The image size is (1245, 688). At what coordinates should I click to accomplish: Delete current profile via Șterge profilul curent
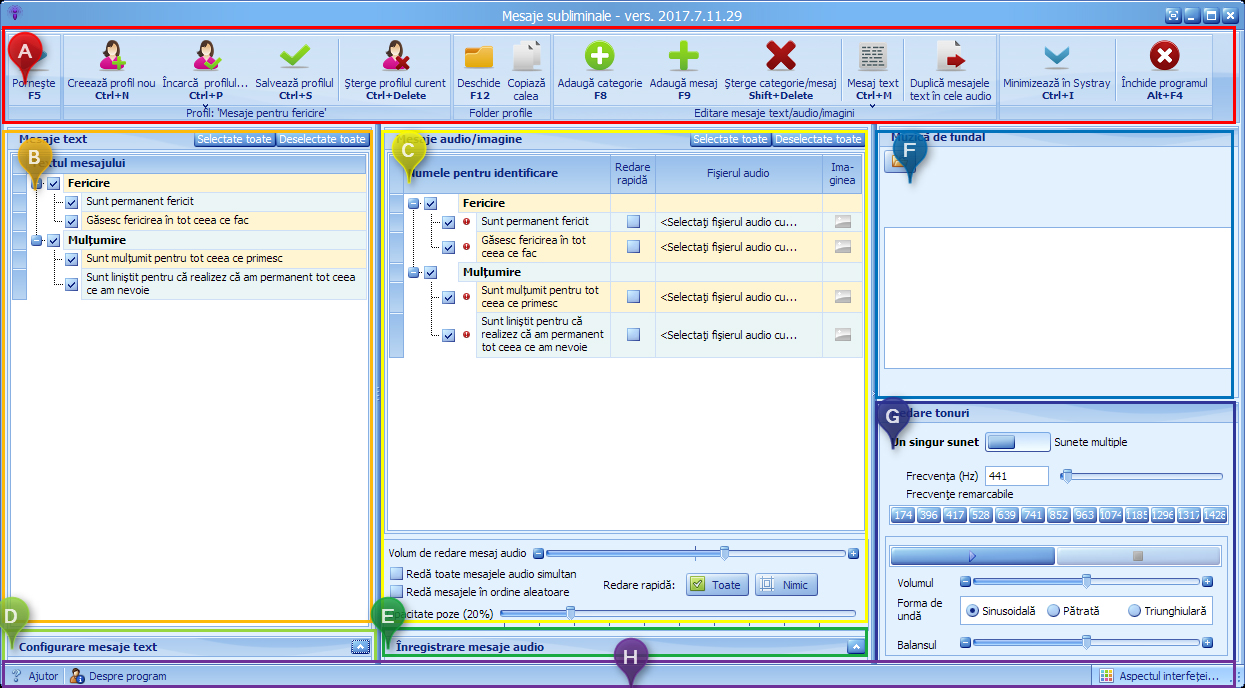pyautogui.click(x=394, y=56)
